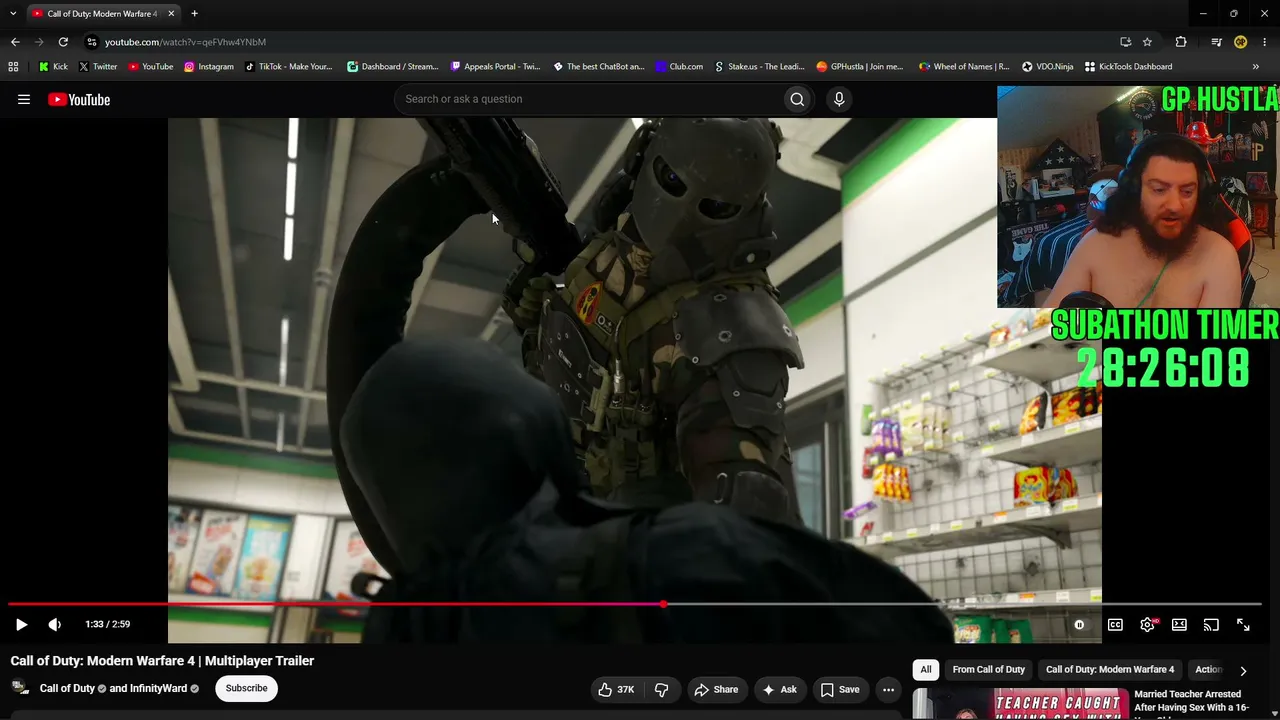The height and width of the screenshot is (720, 1280).
Task: Open the player settings gear
Action: click(1148, 625)
